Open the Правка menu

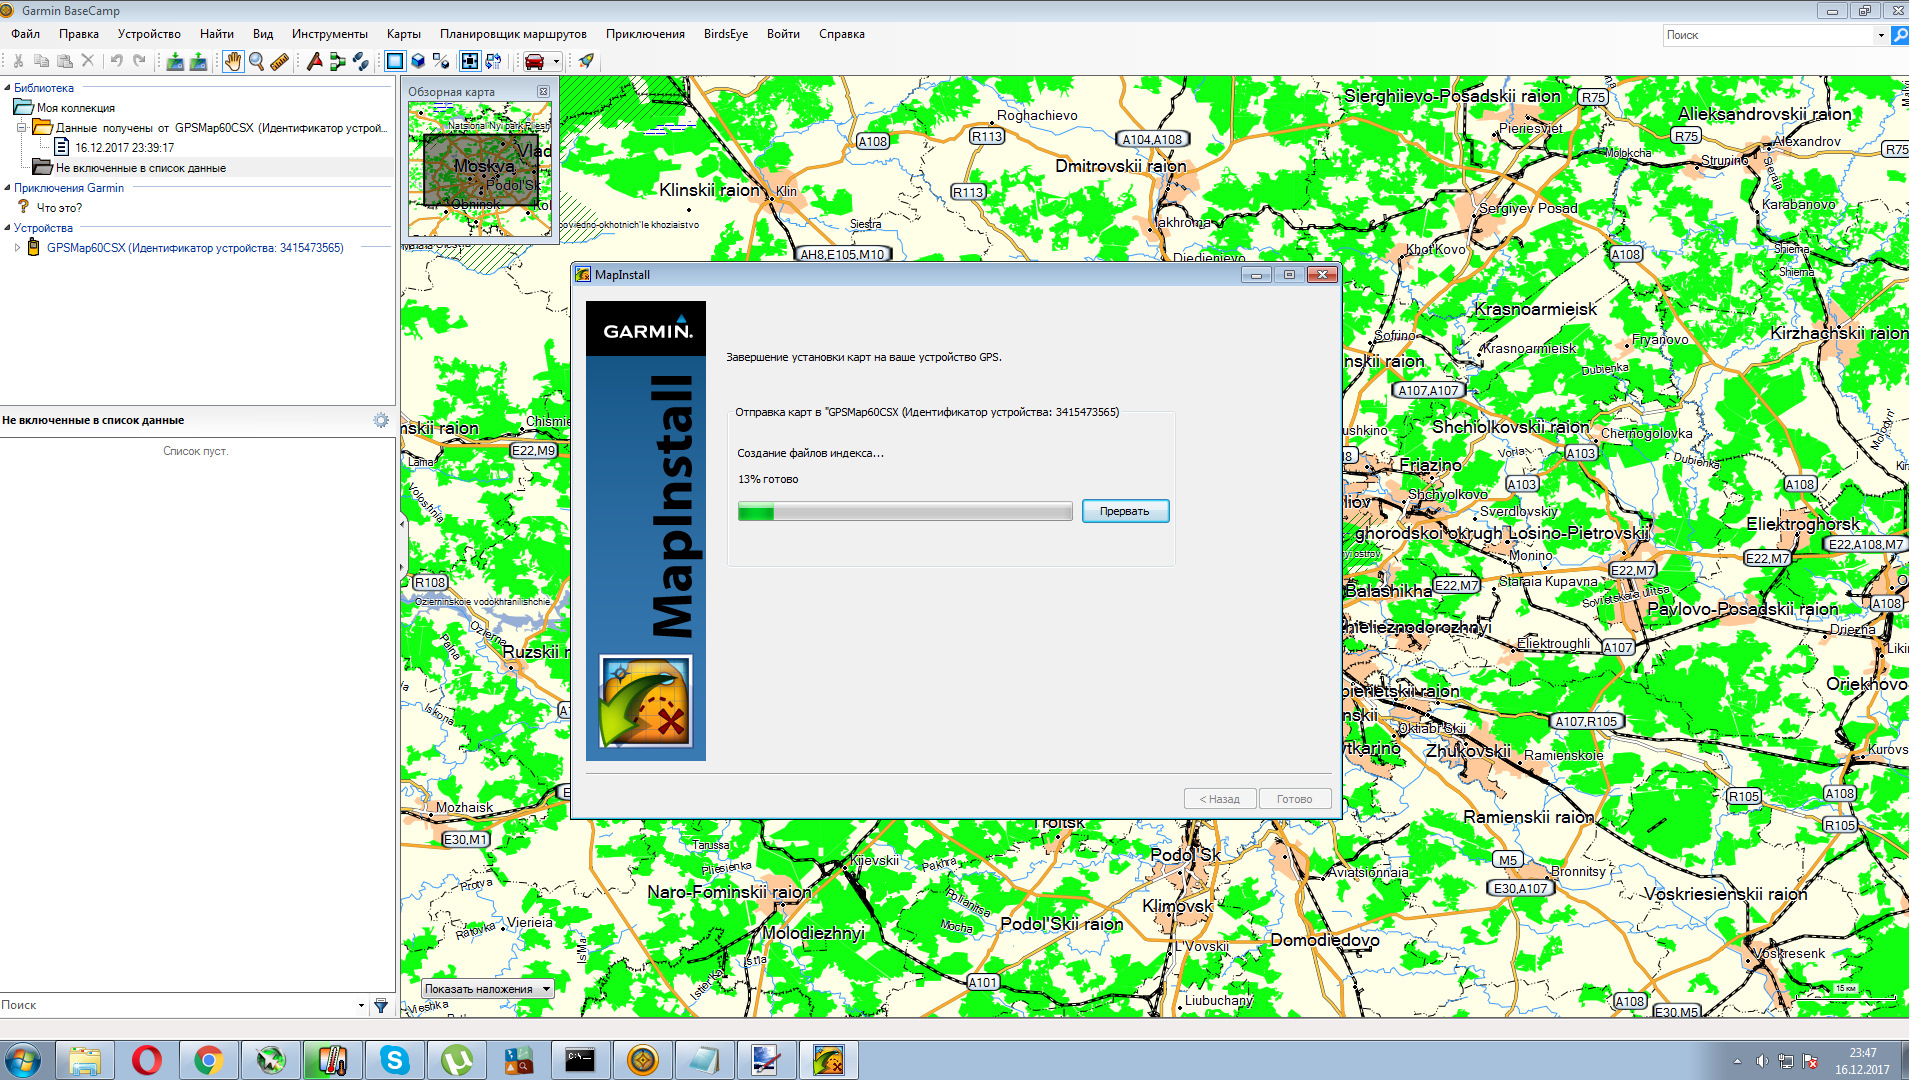[79, 34]
